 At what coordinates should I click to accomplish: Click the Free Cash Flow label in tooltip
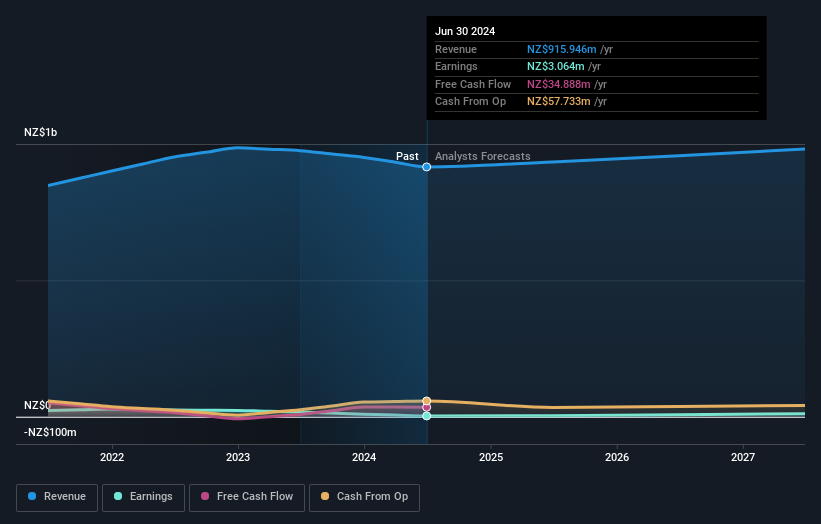point(473,84)
